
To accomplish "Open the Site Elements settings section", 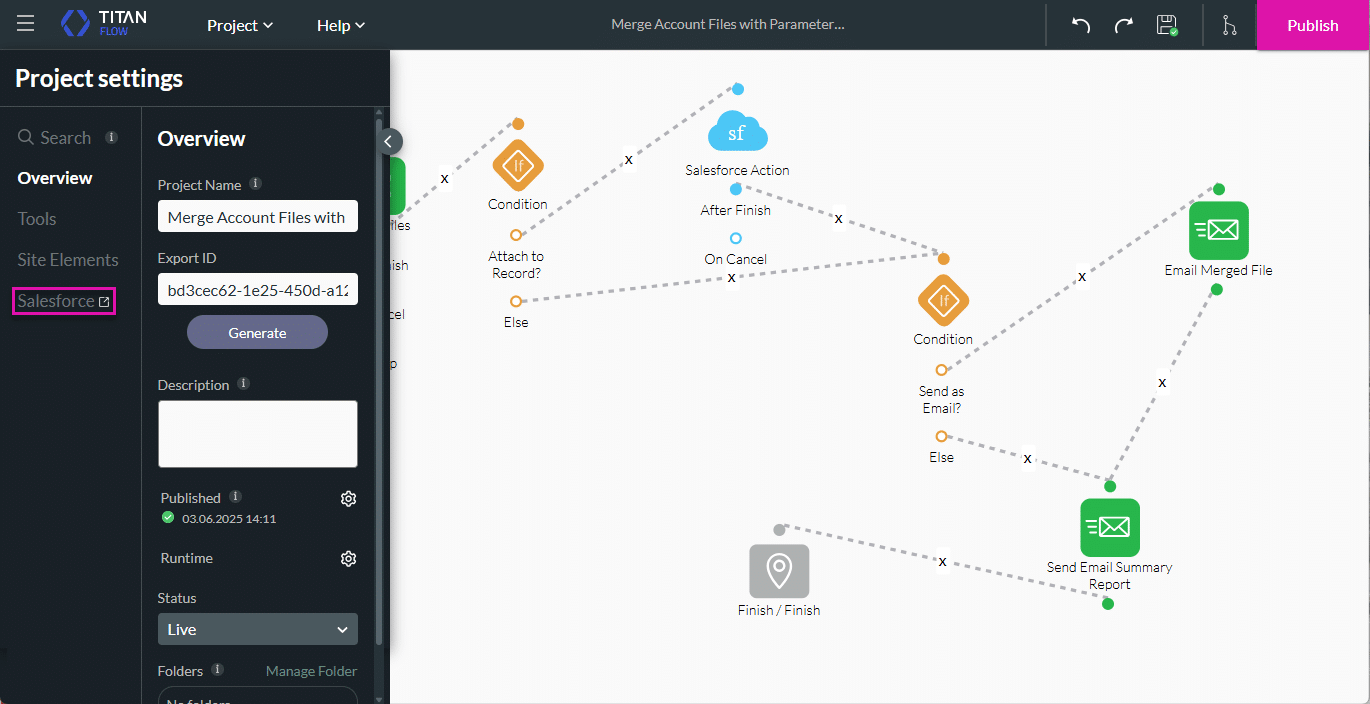I will pyautogui.click(x=68, y=260).
